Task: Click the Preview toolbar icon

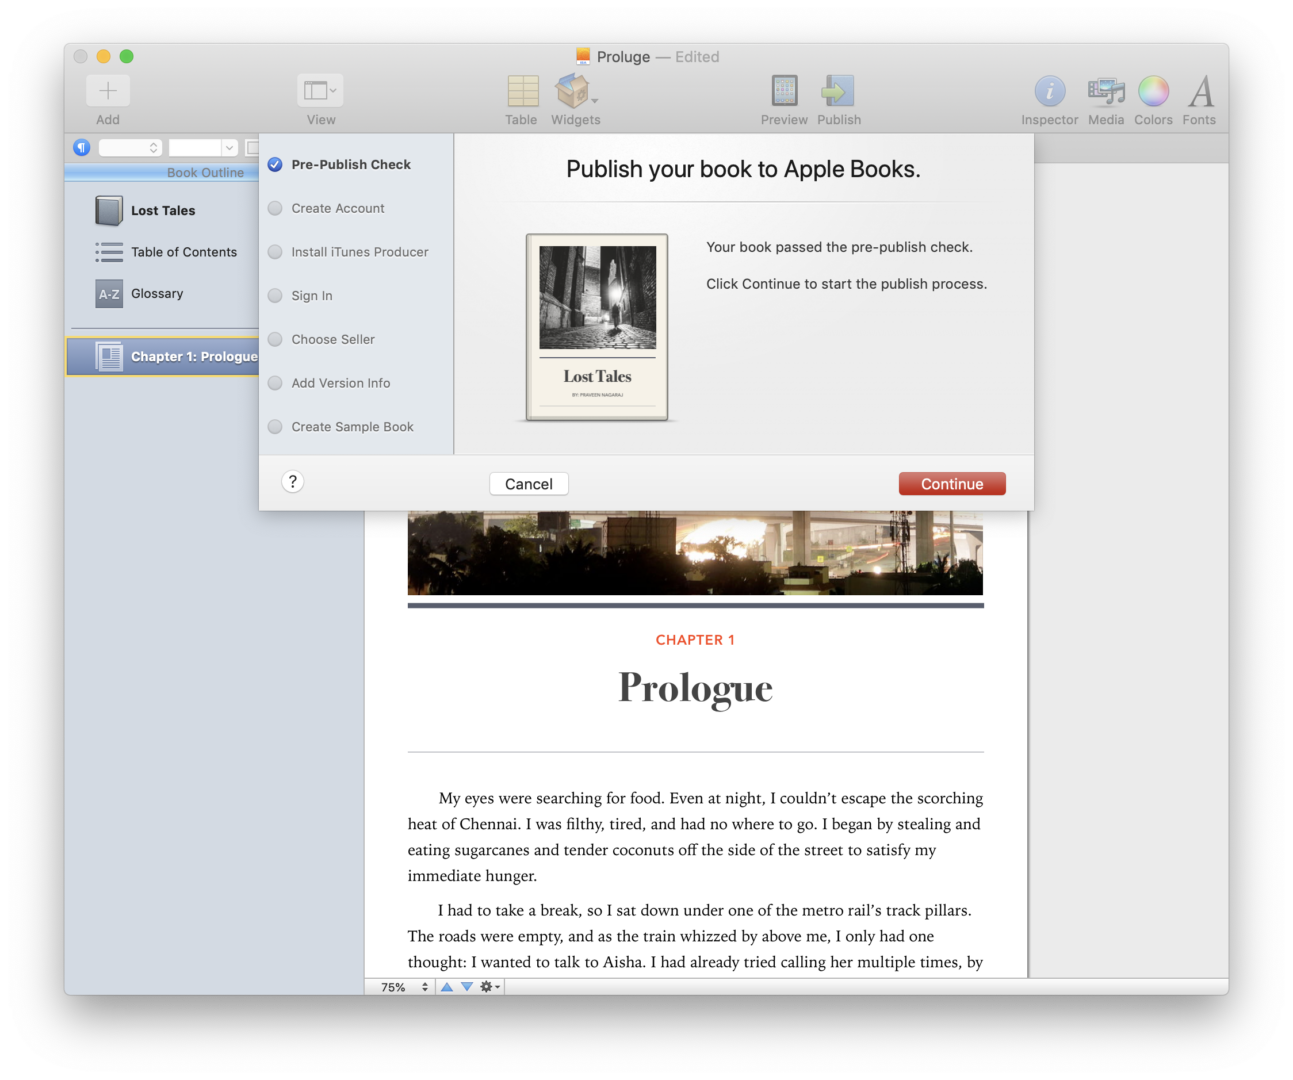Action: [784, 91]
